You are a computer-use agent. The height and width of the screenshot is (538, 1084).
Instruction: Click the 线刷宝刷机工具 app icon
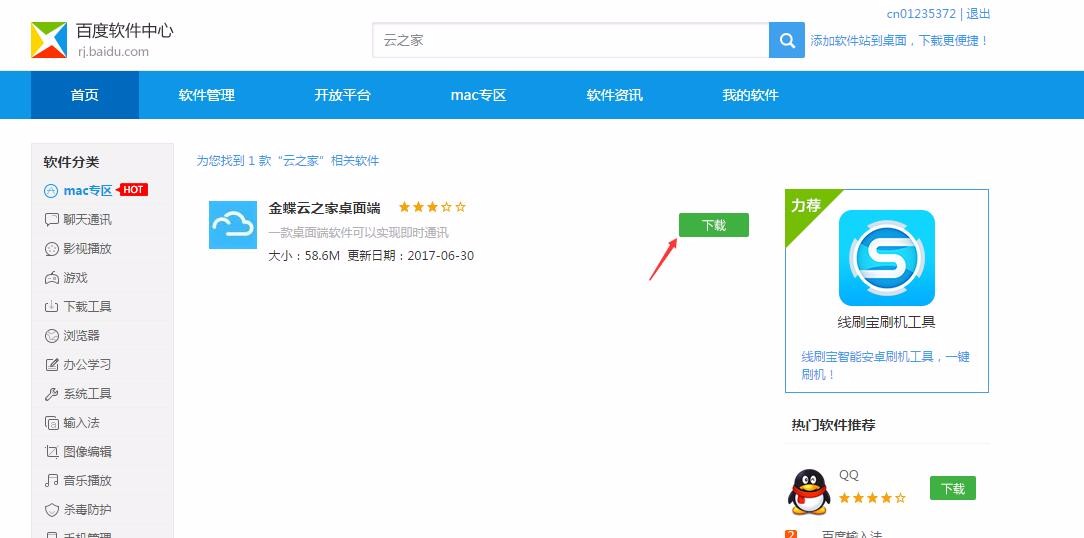(x=886, y=258)
